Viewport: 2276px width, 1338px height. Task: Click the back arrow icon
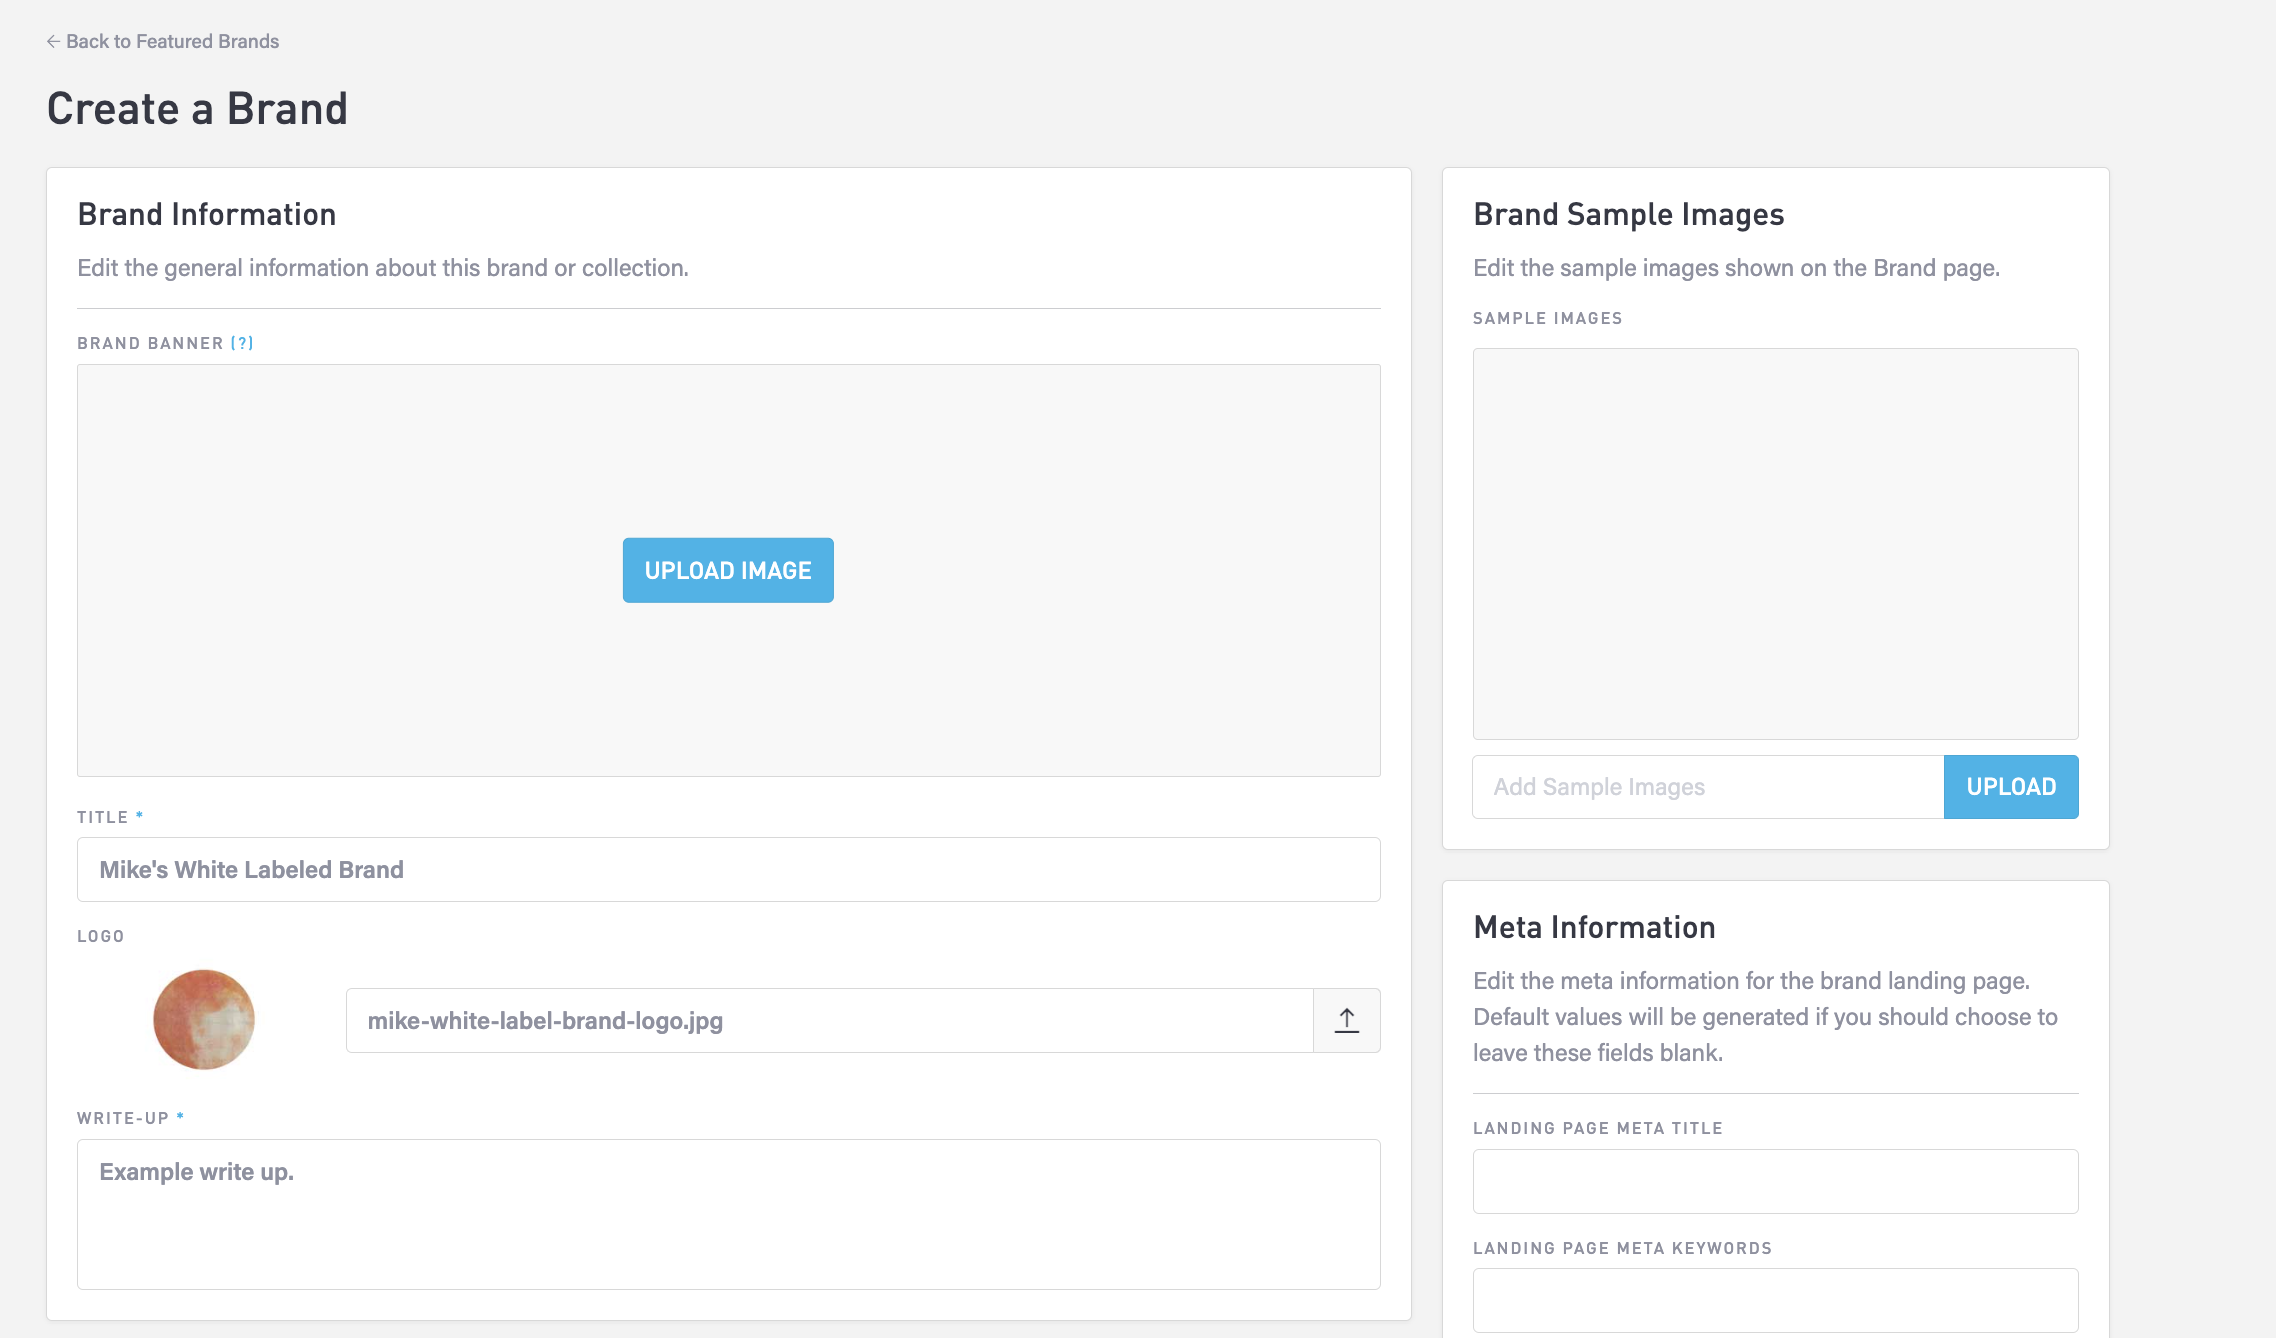pos(53,41)
